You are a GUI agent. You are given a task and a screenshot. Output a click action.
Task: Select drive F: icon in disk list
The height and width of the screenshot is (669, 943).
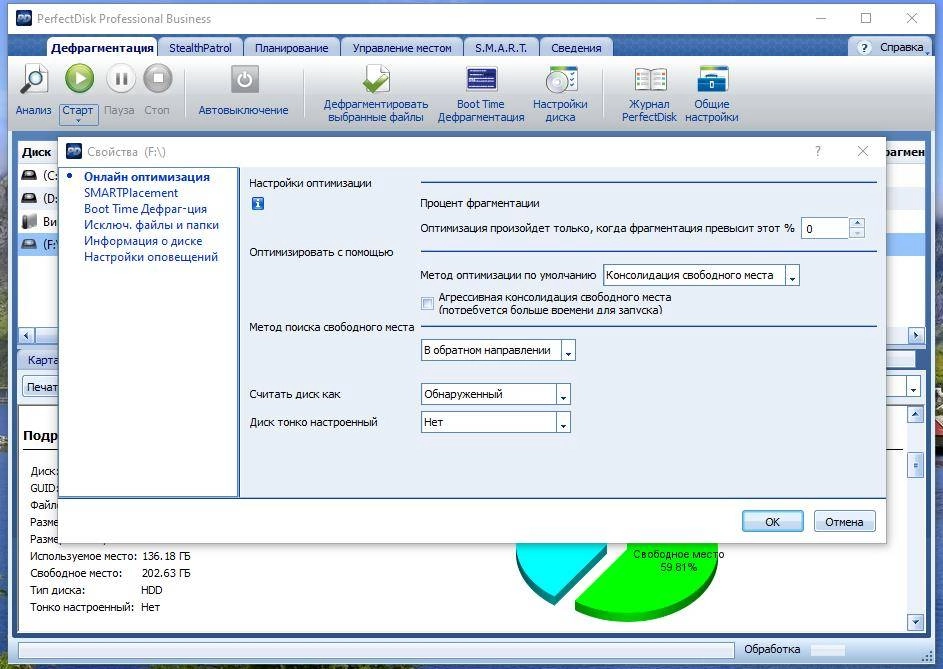(x=29, y=244)
